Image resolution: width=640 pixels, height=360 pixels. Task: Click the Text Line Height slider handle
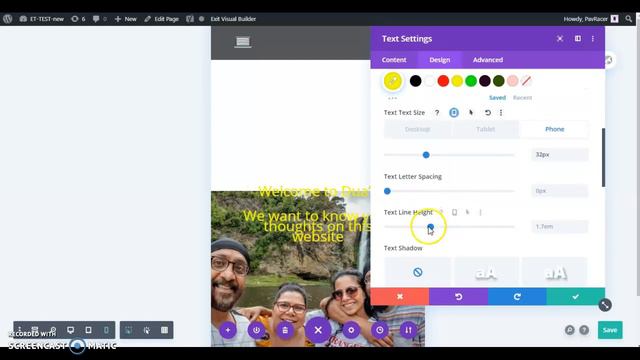point(431,227)
